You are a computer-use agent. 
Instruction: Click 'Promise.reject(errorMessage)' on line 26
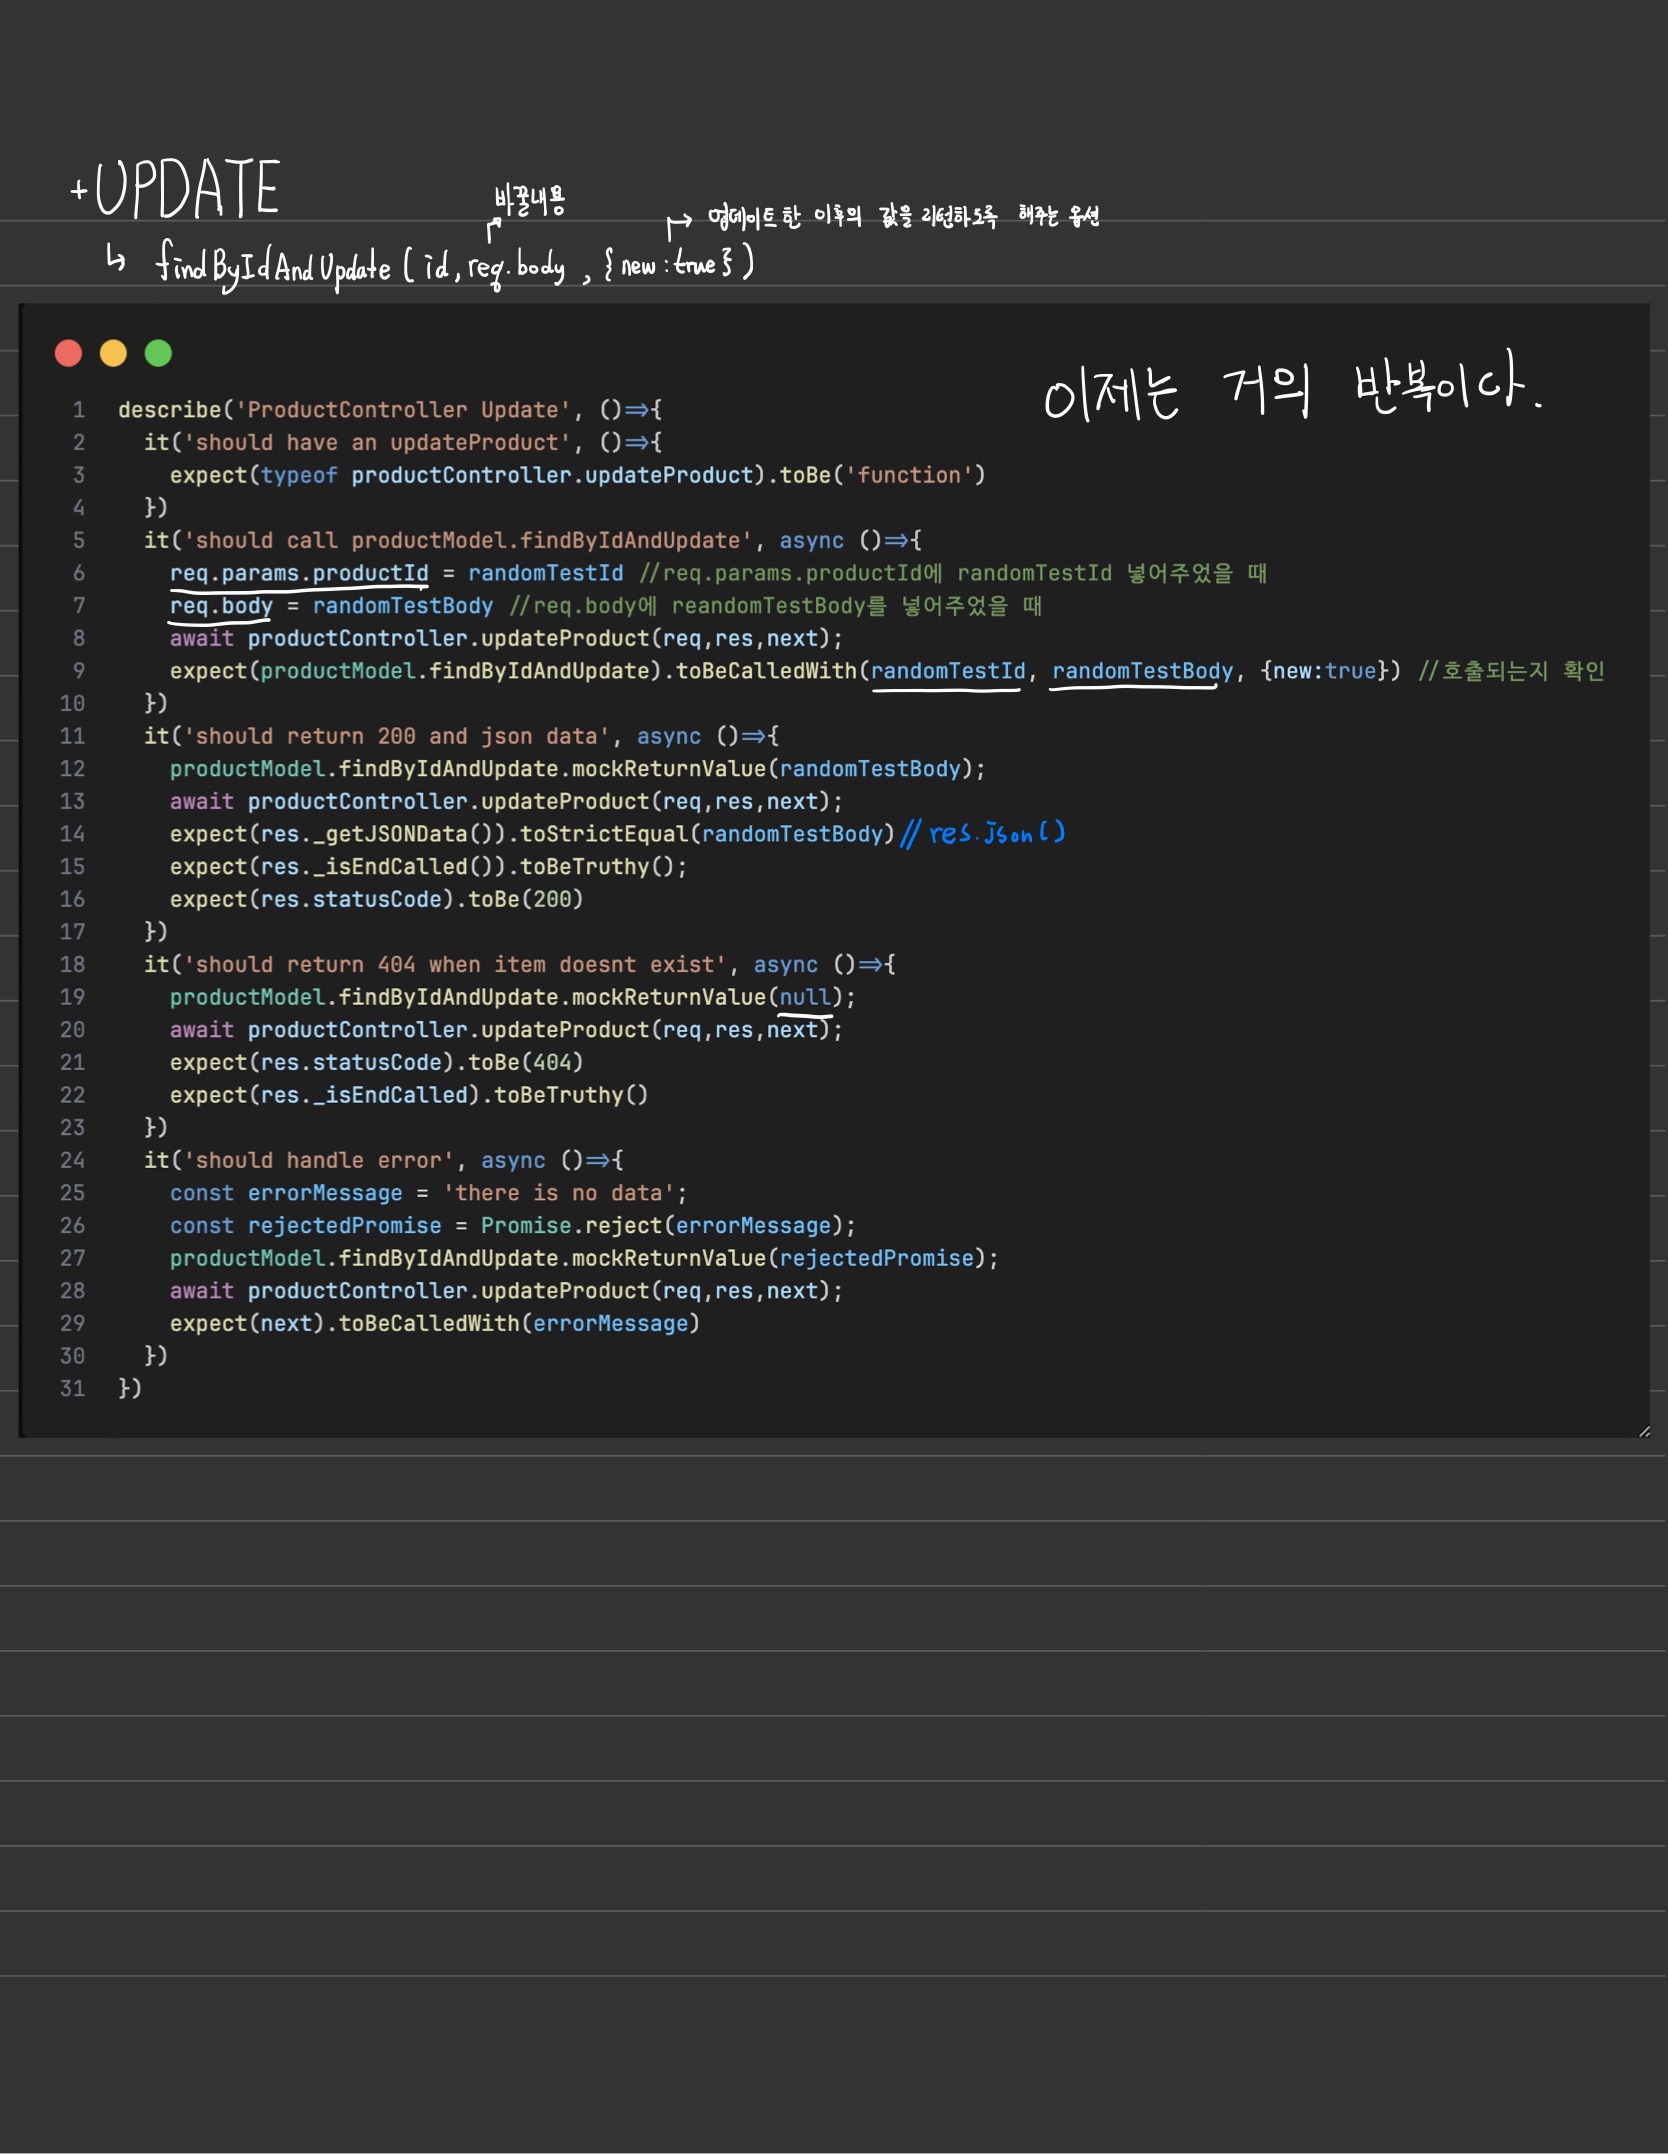tap(663, 1225)
